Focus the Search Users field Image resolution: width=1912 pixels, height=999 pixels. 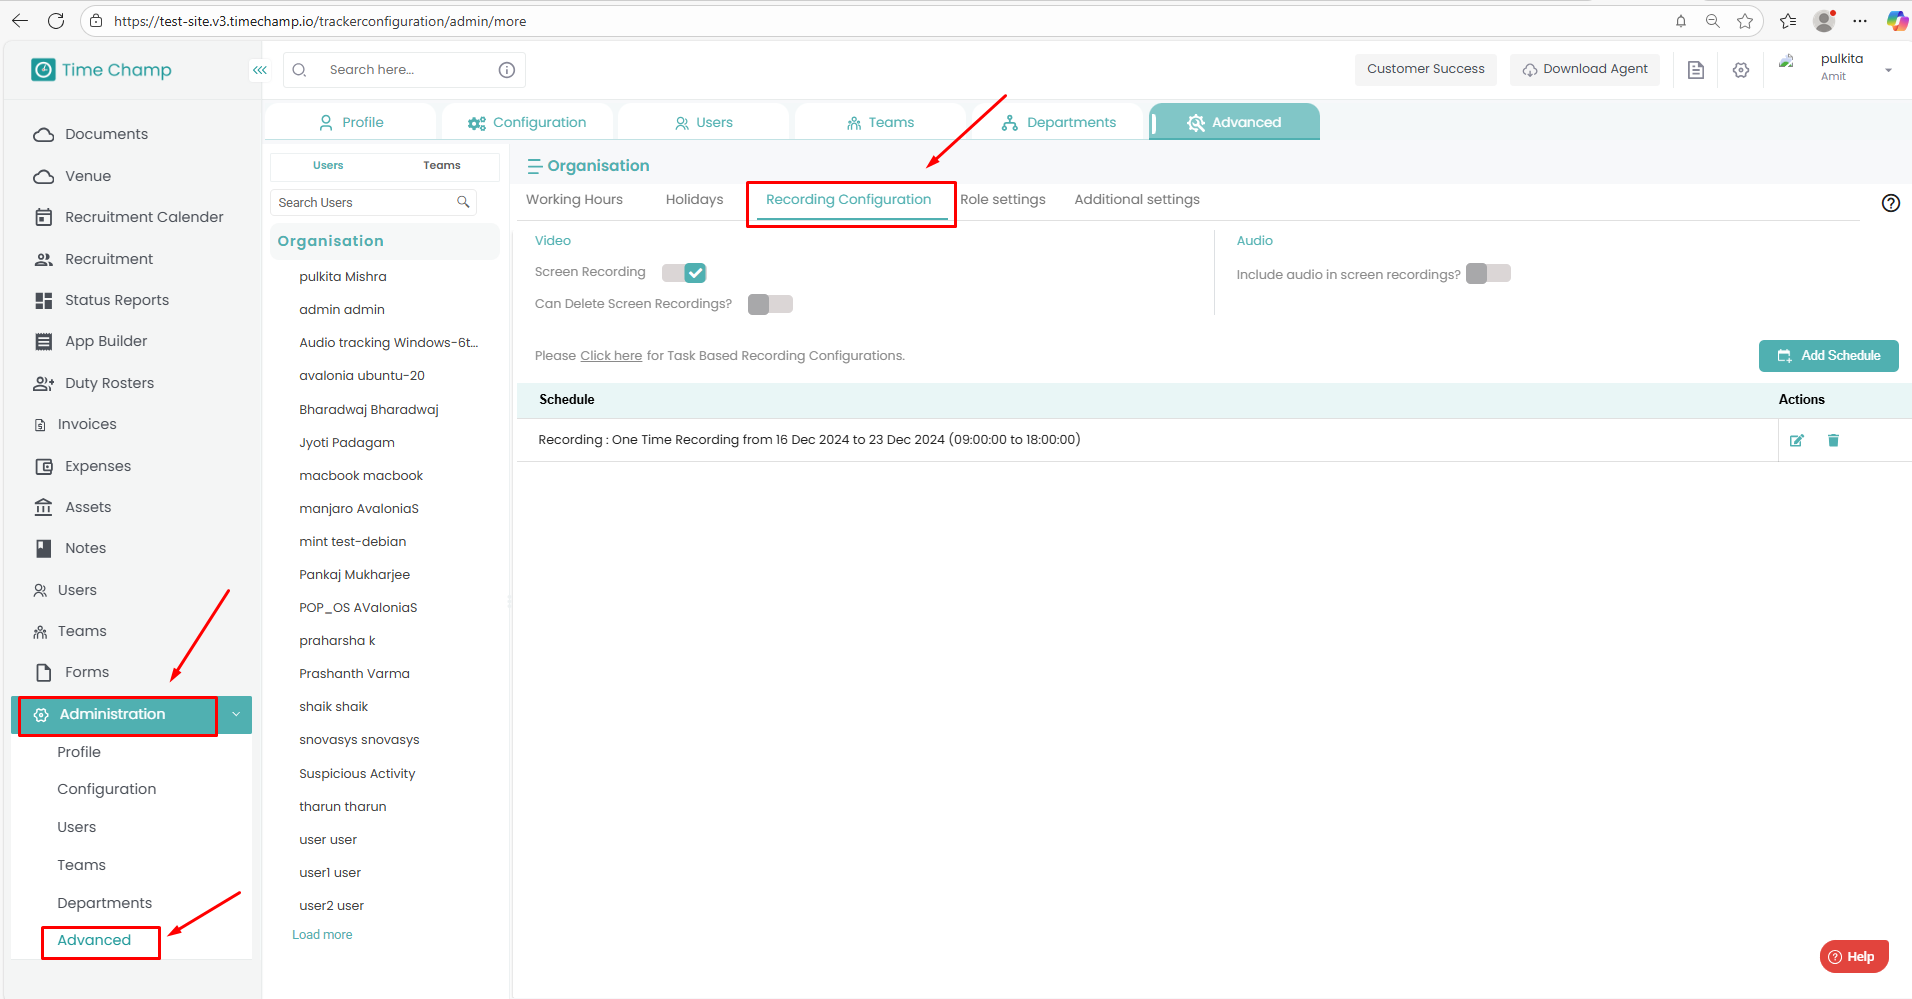373,202
